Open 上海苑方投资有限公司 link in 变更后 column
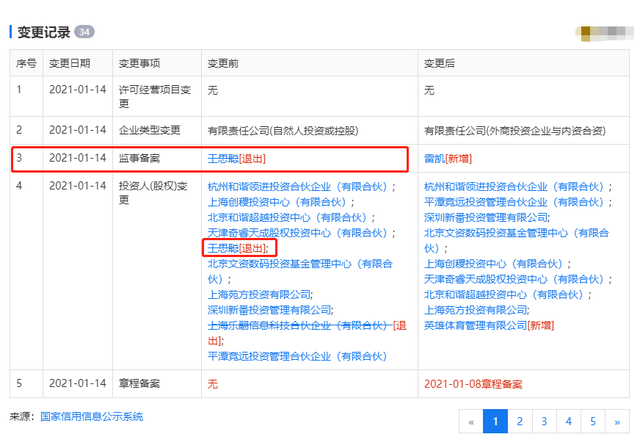Viewport: 640px width, 448px height. pyautogui.click(x=476, y=310)
